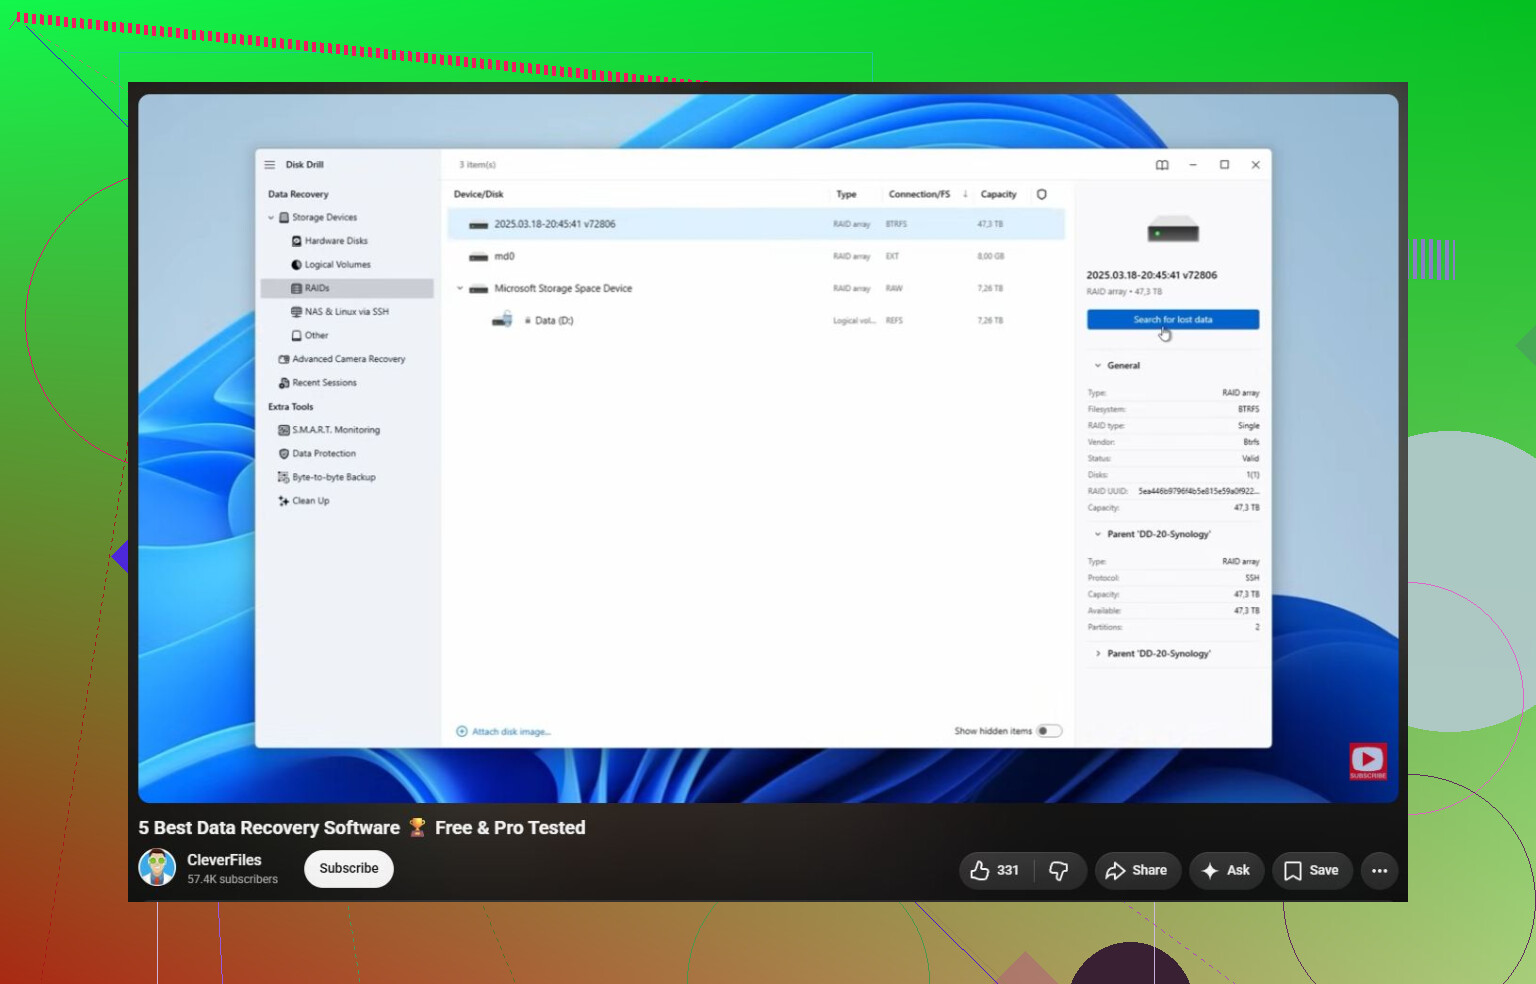
Task: Open more actions ellipsis menu
Action: 1379,871
